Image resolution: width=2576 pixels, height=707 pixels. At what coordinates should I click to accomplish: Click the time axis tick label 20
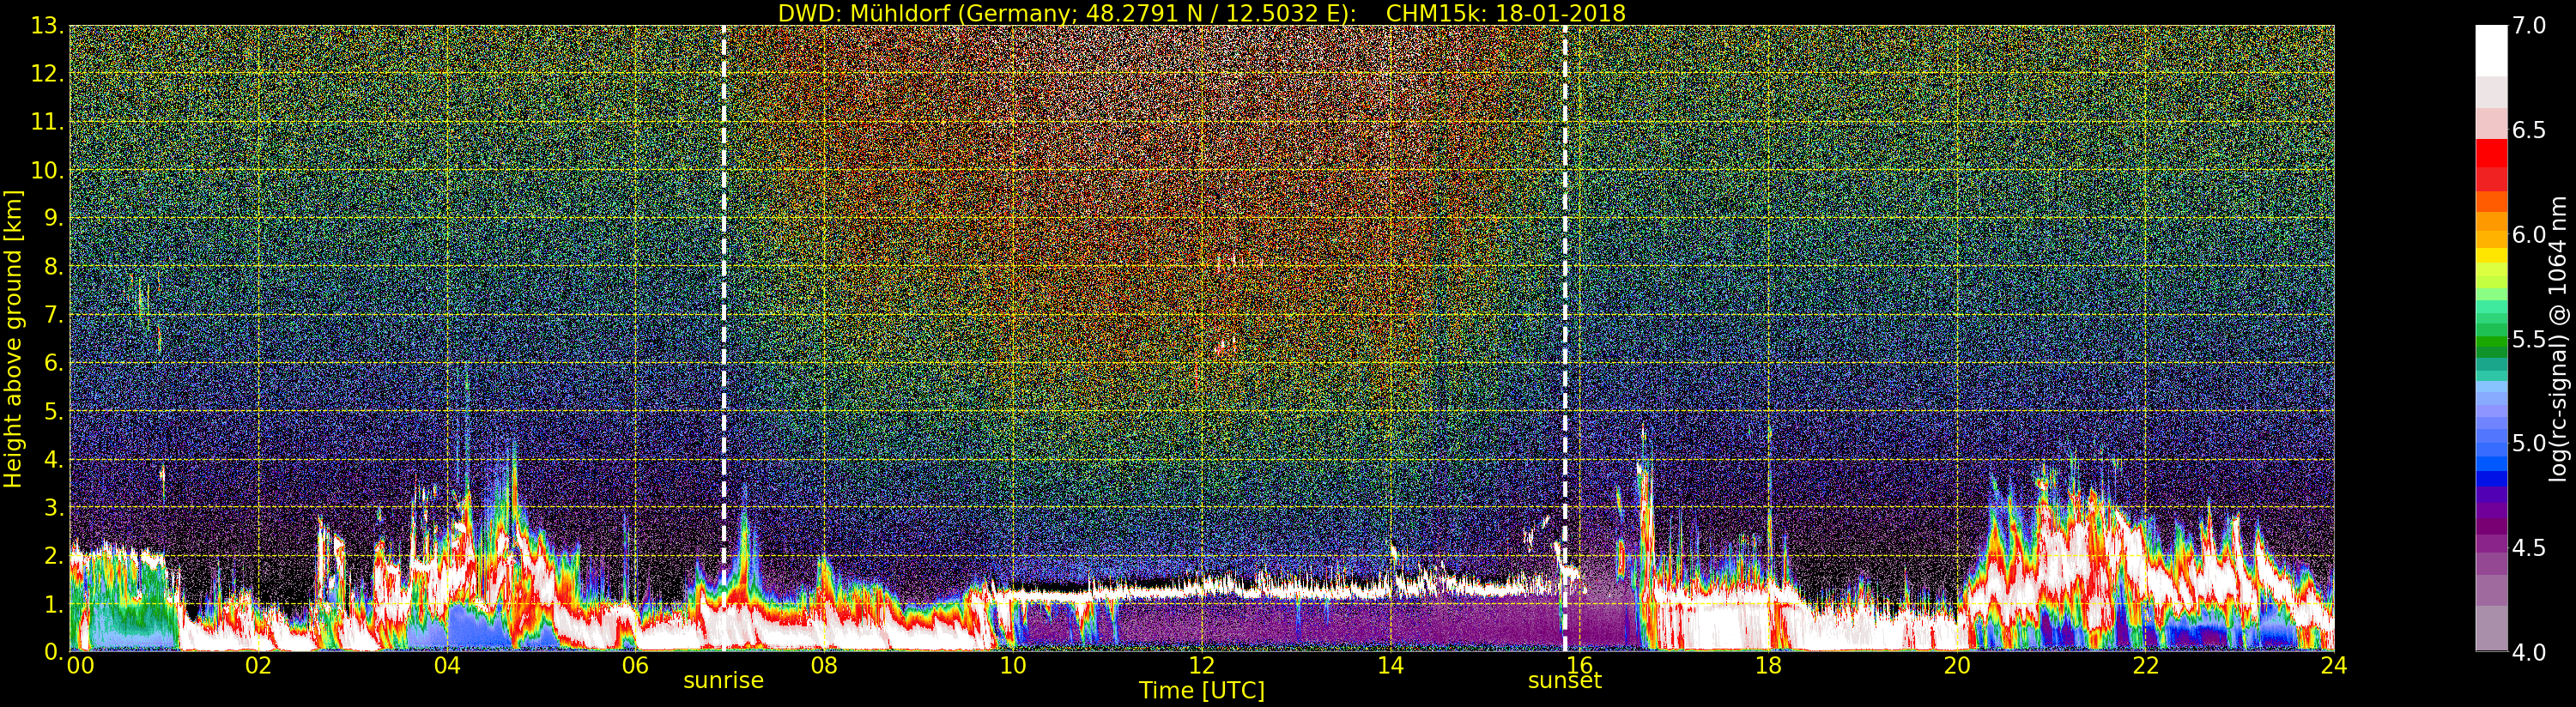1957,665
